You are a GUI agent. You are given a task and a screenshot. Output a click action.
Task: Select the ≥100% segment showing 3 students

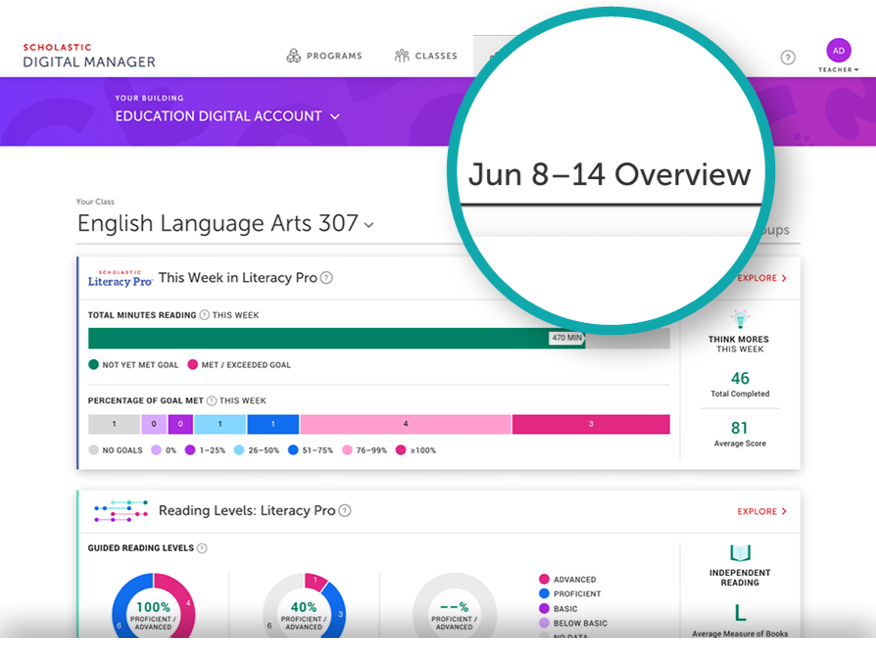[x=590, y=424]
